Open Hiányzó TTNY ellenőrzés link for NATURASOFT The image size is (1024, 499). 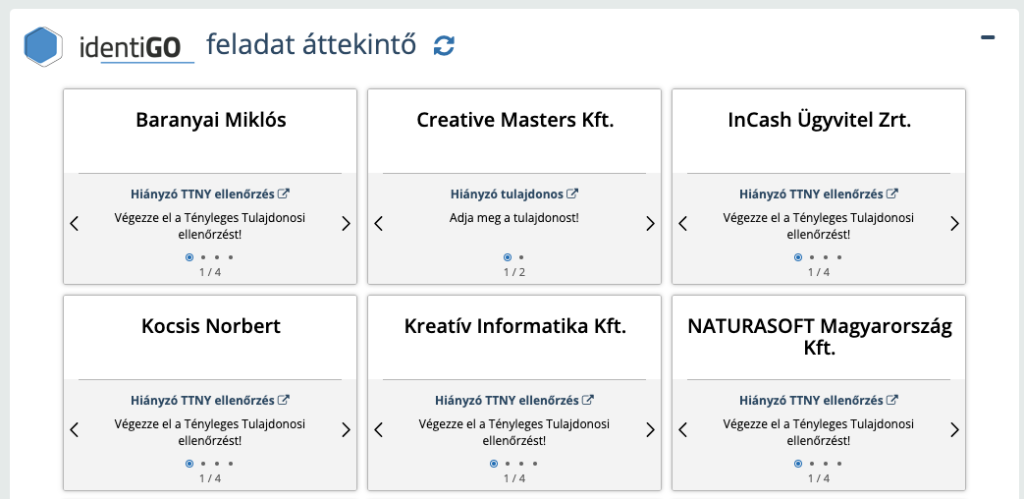coord(811,400)
